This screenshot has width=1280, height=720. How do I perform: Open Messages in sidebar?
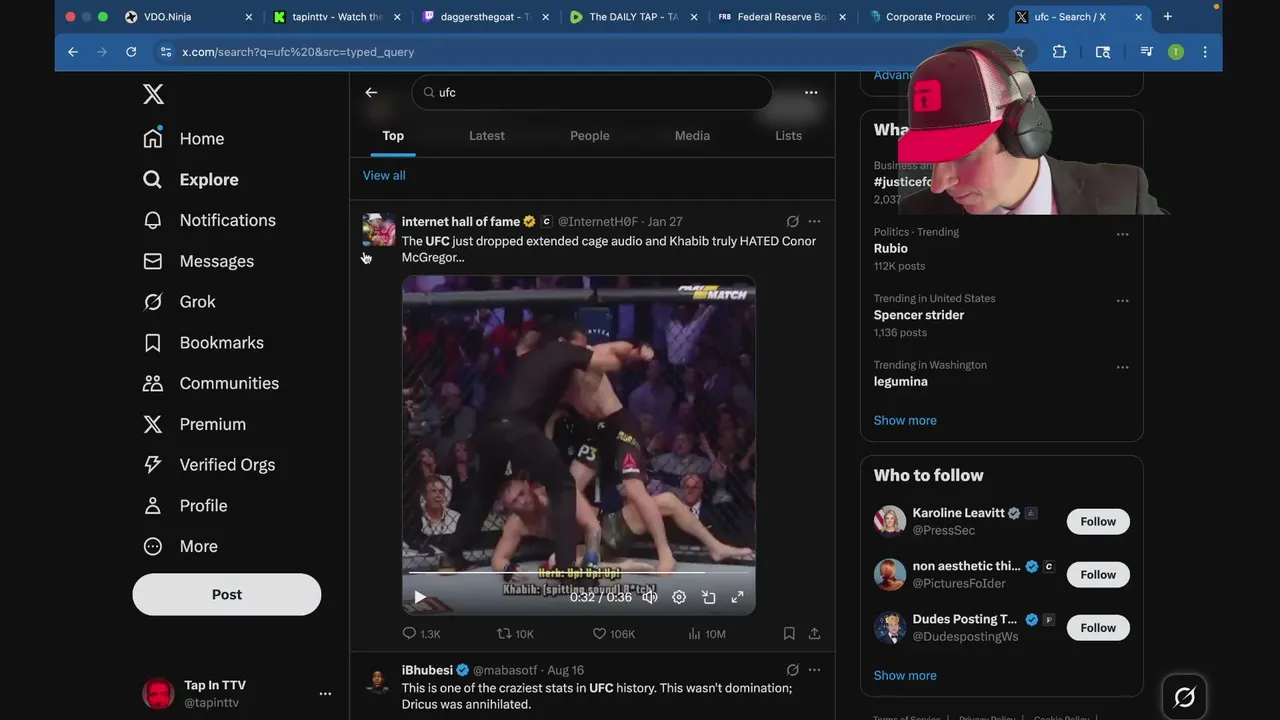pos(199,261)
